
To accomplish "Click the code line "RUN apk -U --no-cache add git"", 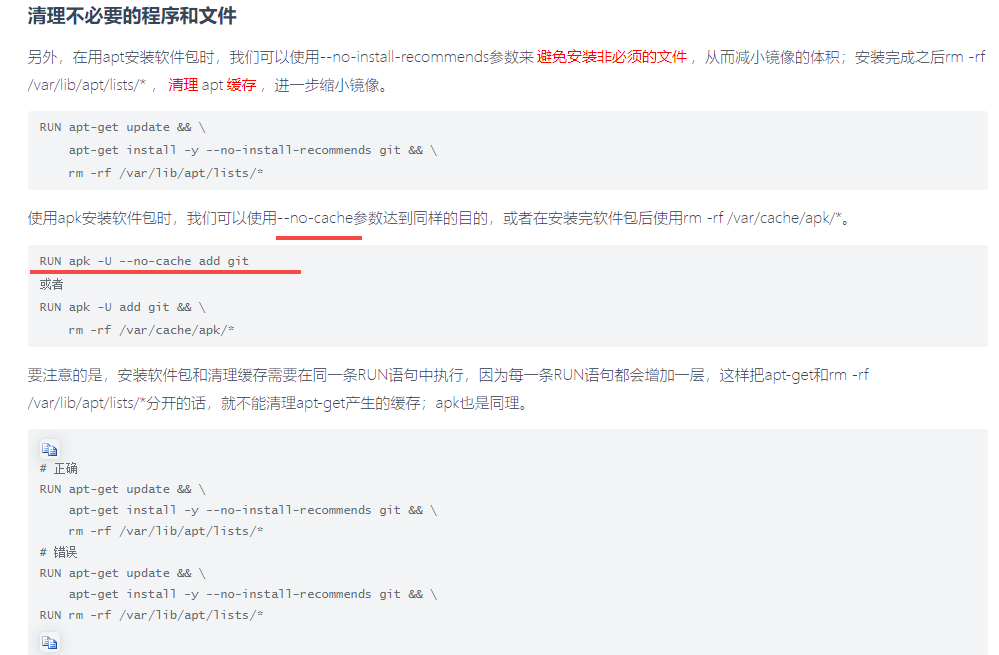I will point(144,261).
